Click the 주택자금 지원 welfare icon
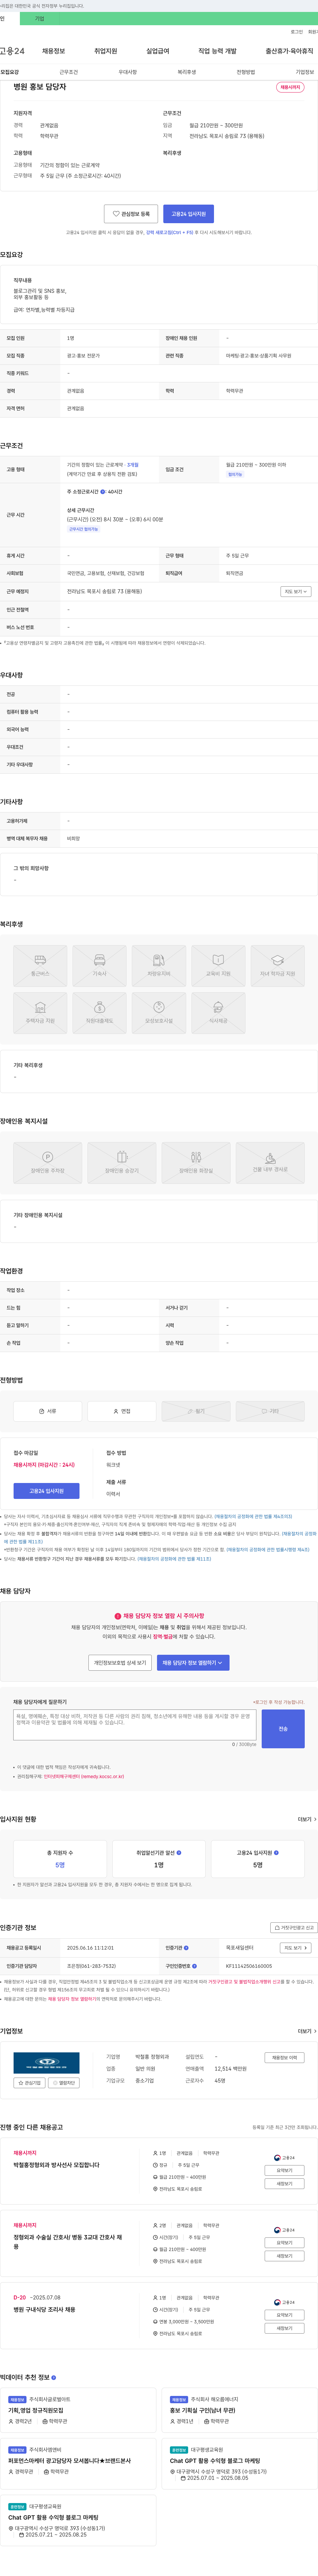Screen dimensions: 318x2576 click(x=40, y=1013)
